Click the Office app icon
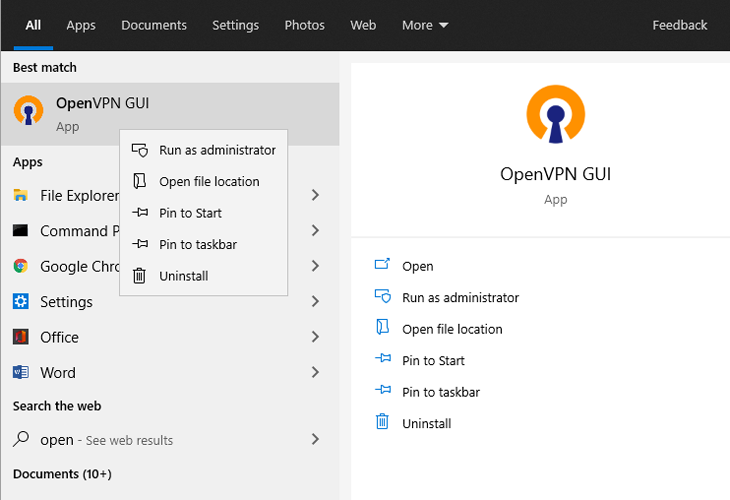 click(x=20, y=337)
